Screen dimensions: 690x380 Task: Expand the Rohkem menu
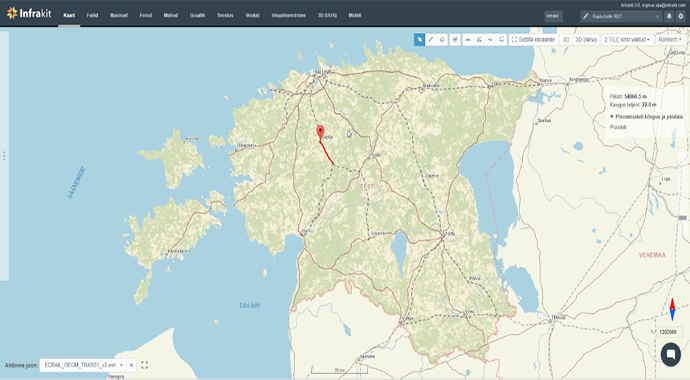(670, 40)
